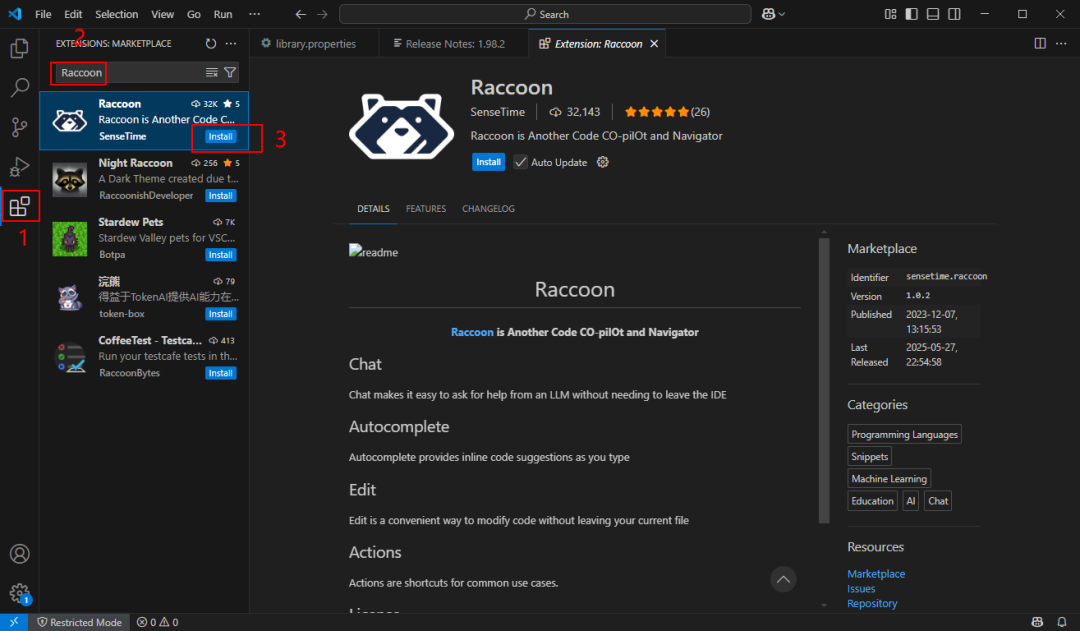Image resolution: width=1080 pixels, height=631 pixels.
Task: Toggle the bottom panel
Action: 933,14
